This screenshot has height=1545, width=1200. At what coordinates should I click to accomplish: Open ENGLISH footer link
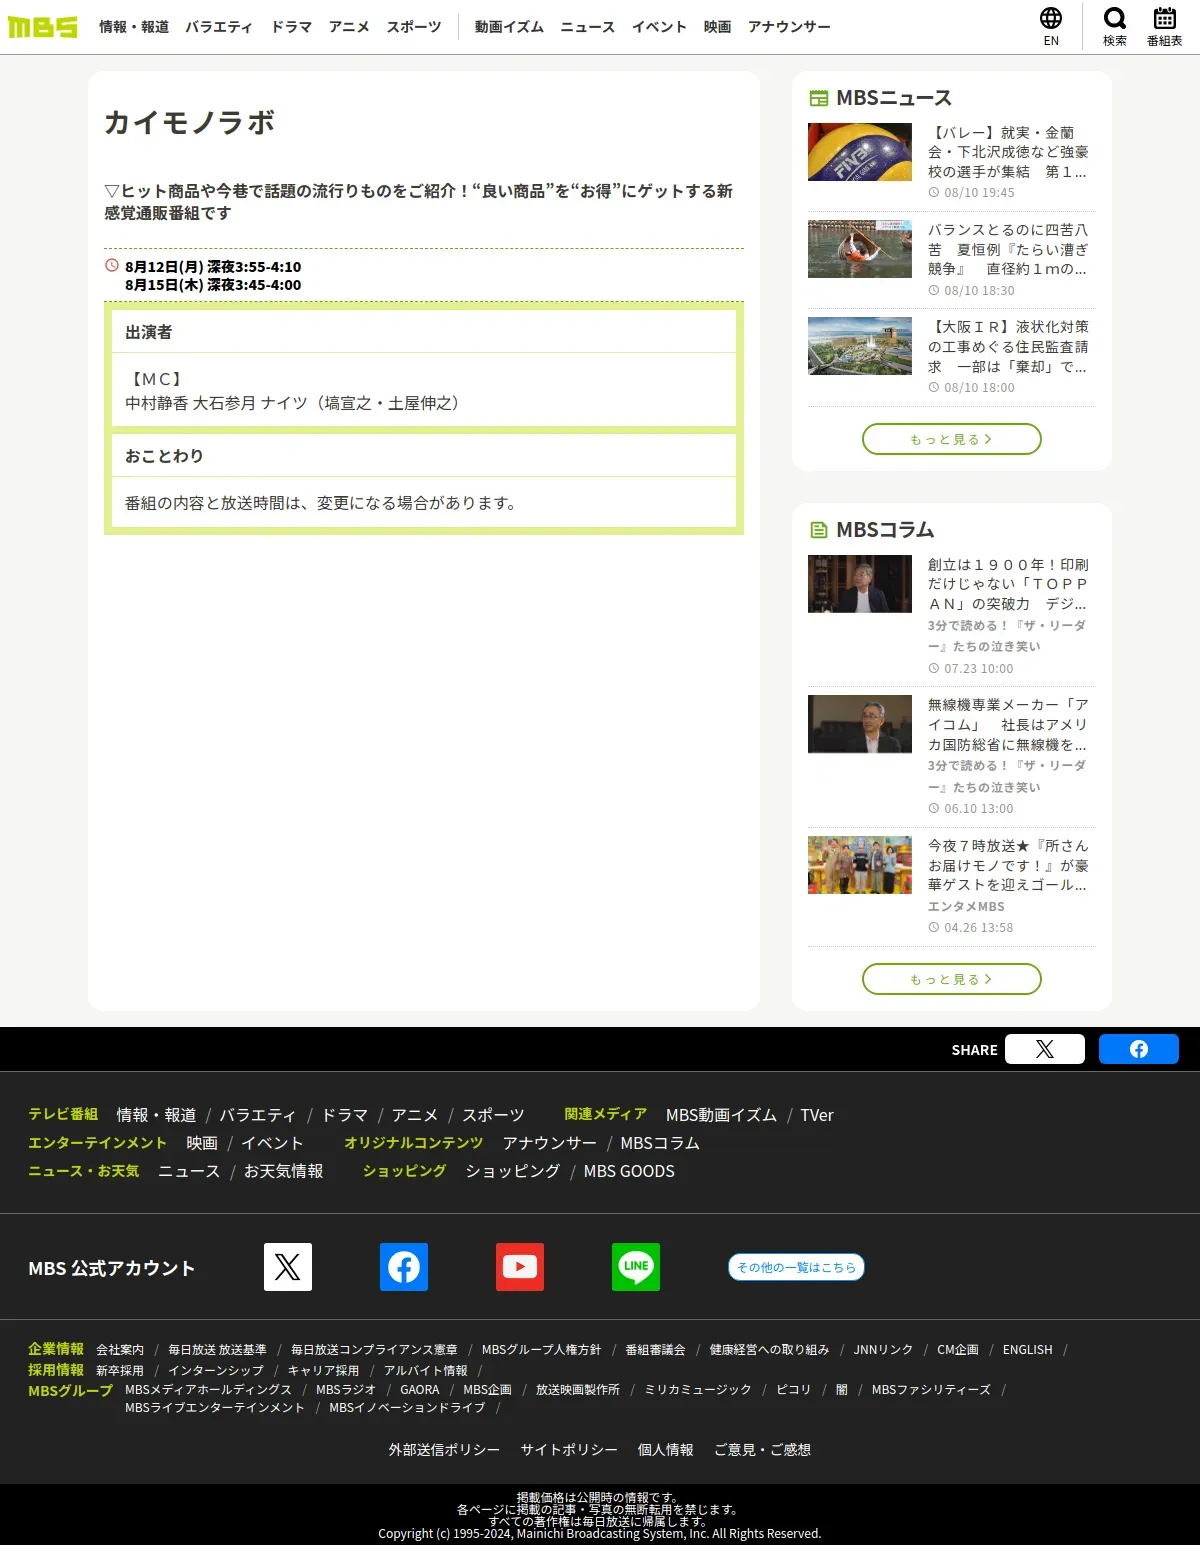coord(1028,1350)
